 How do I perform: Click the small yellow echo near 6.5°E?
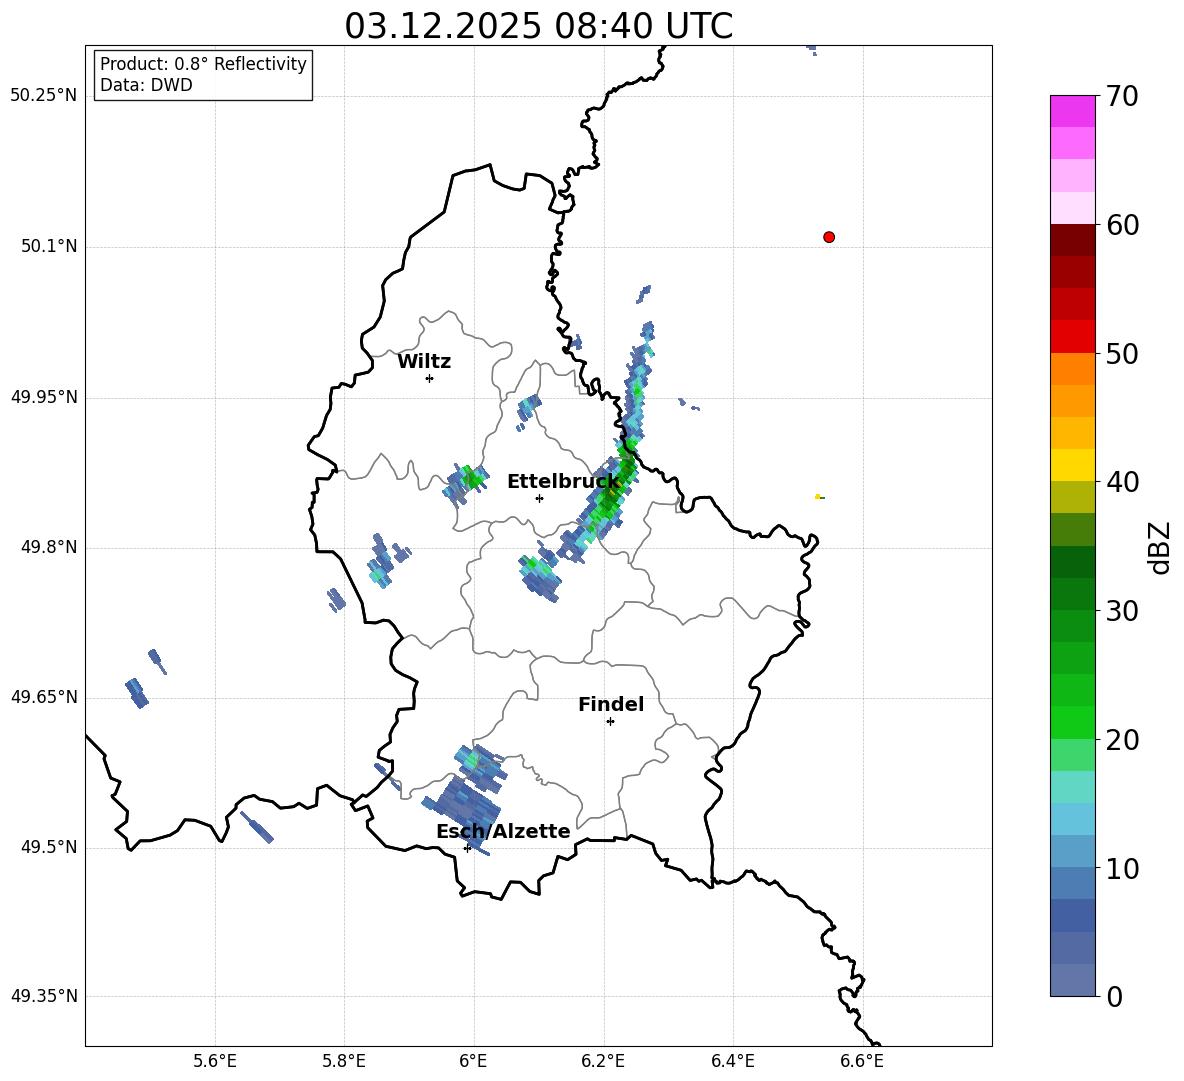tap(818, 497)
